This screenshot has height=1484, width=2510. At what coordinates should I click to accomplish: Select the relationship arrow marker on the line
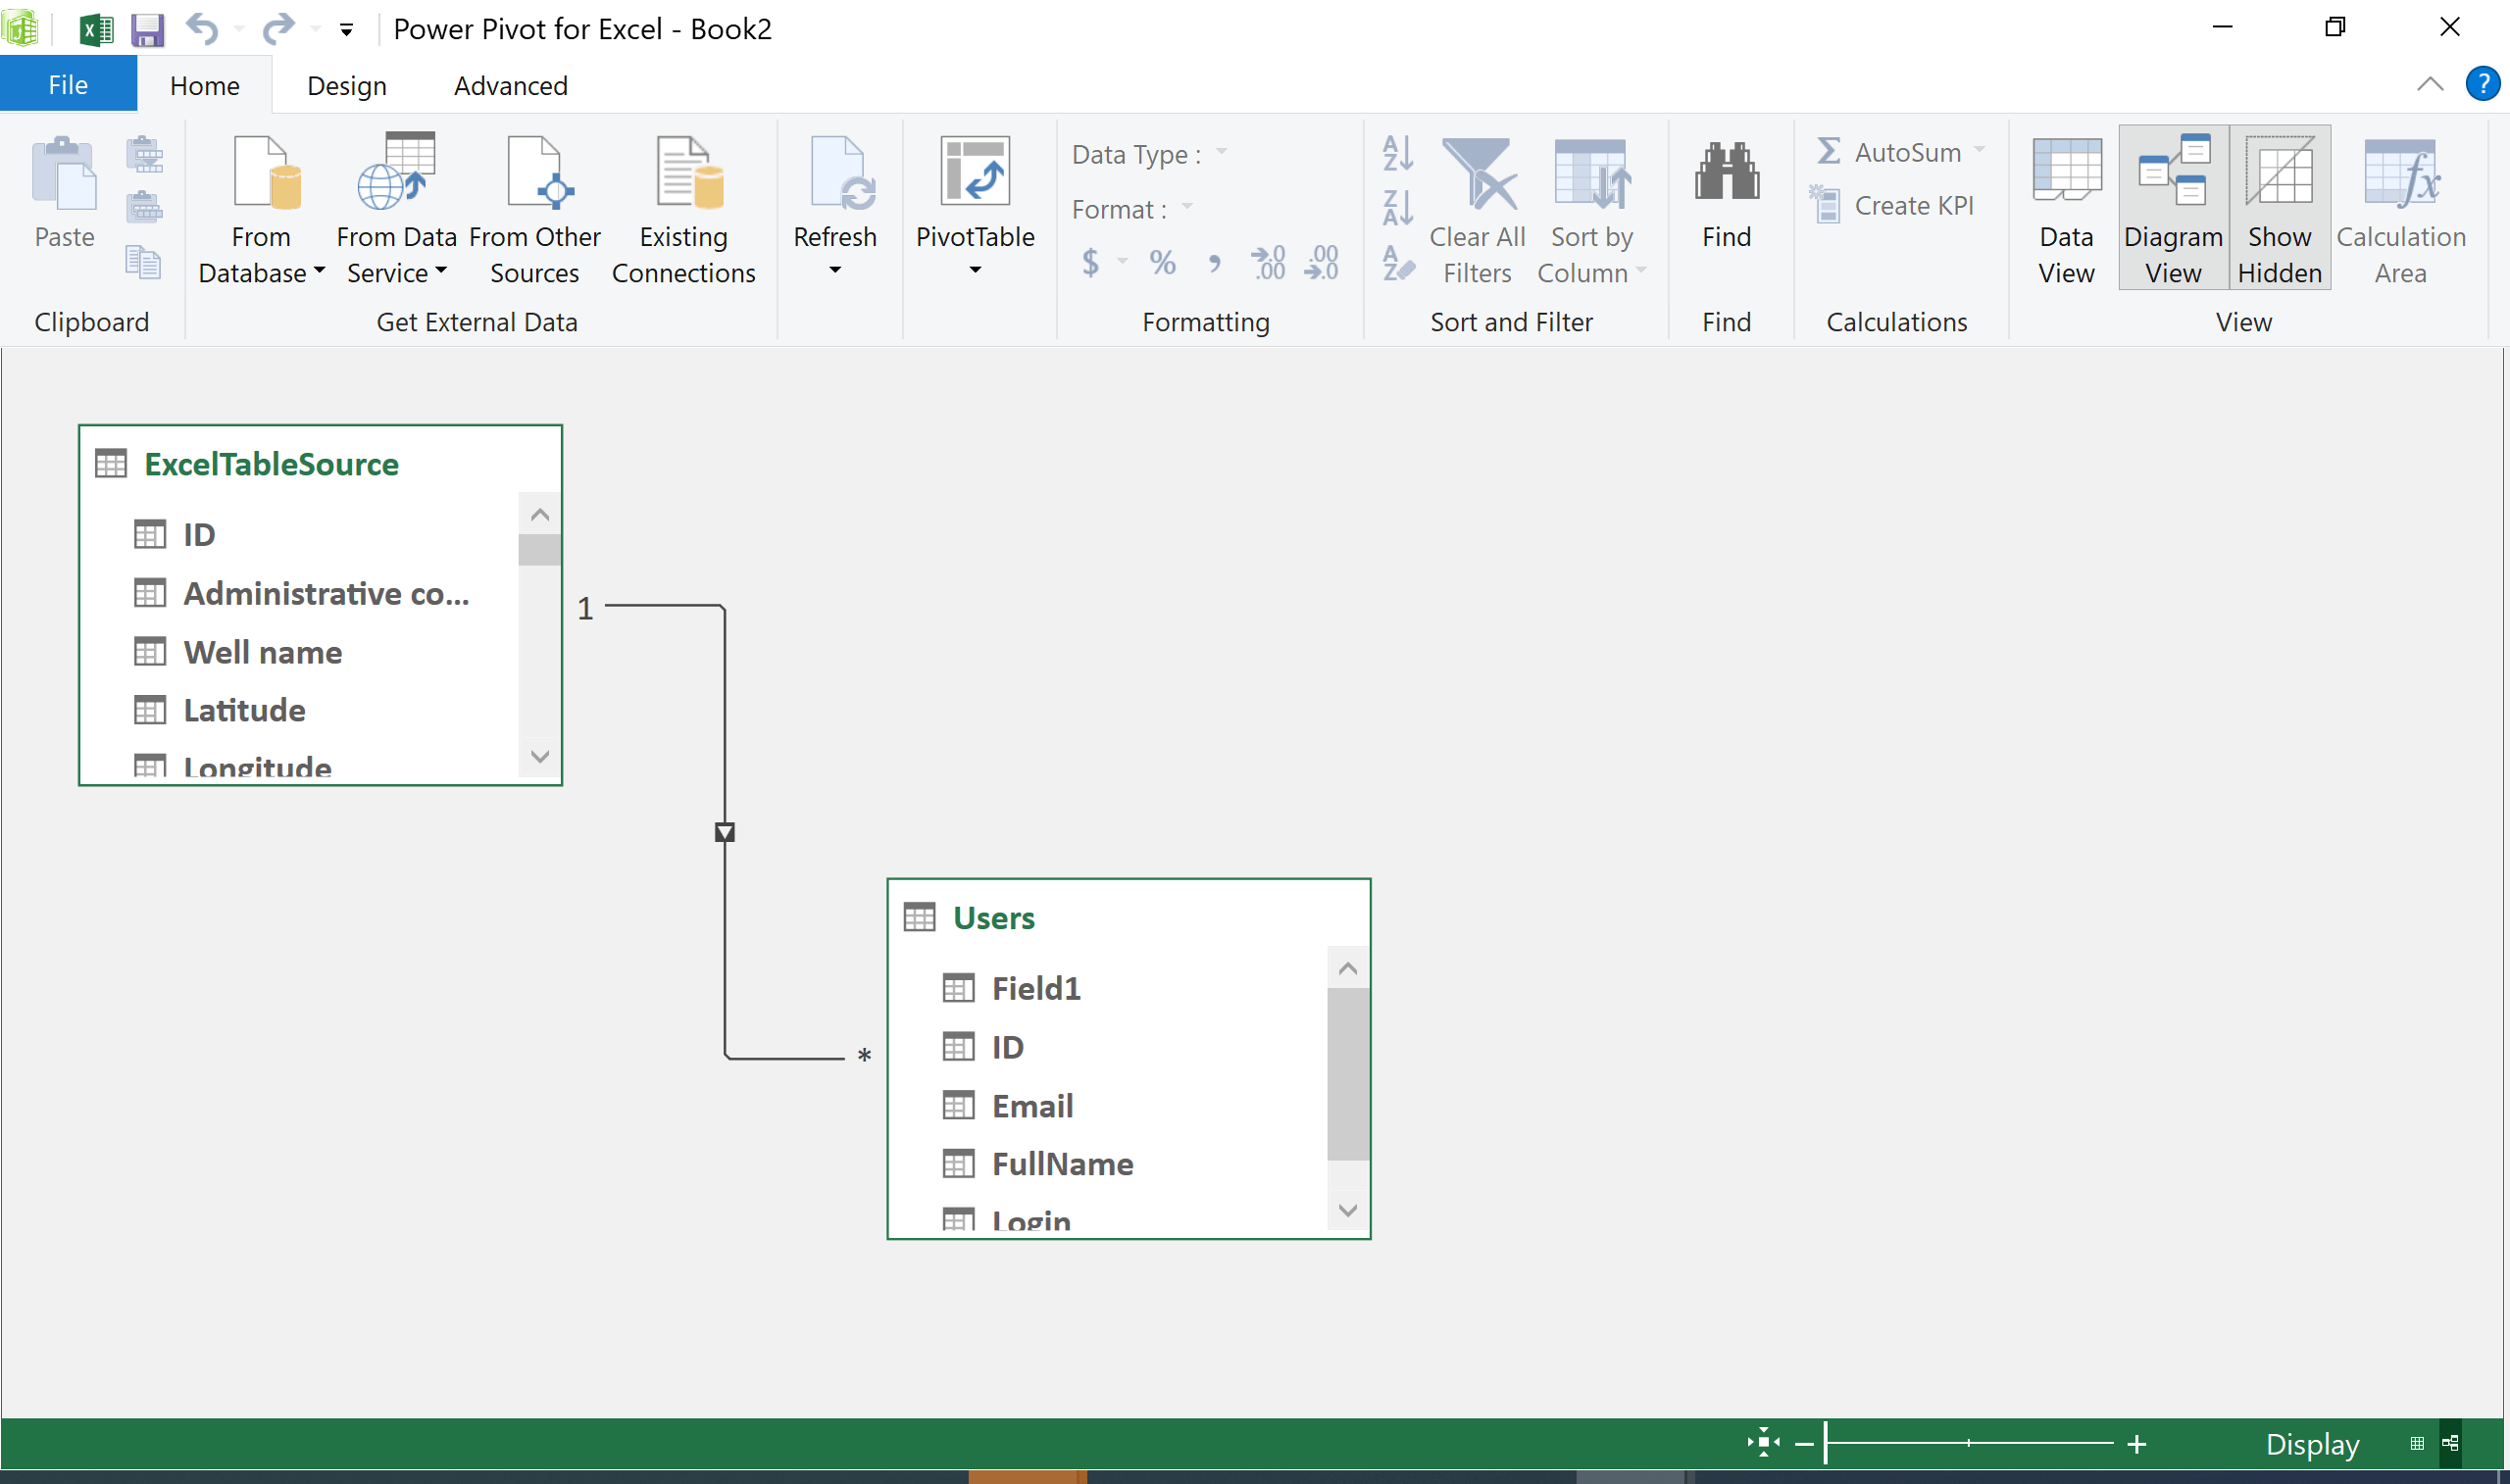tap(725, 832)
